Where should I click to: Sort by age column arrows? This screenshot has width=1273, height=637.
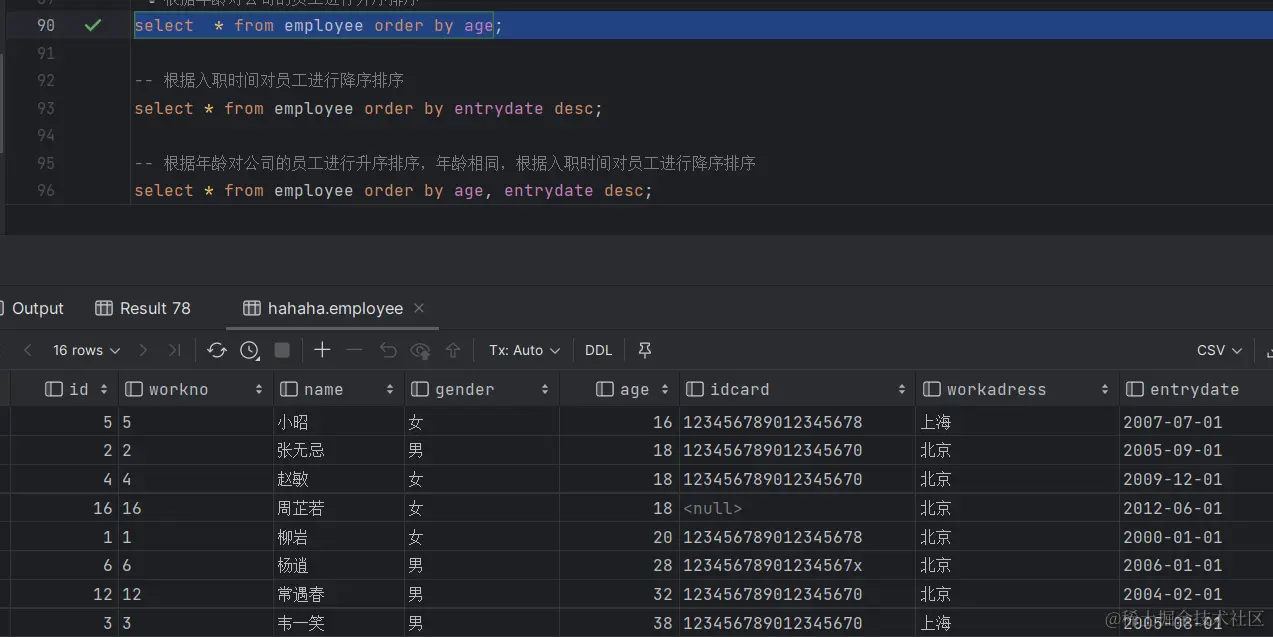pos(664,389)
